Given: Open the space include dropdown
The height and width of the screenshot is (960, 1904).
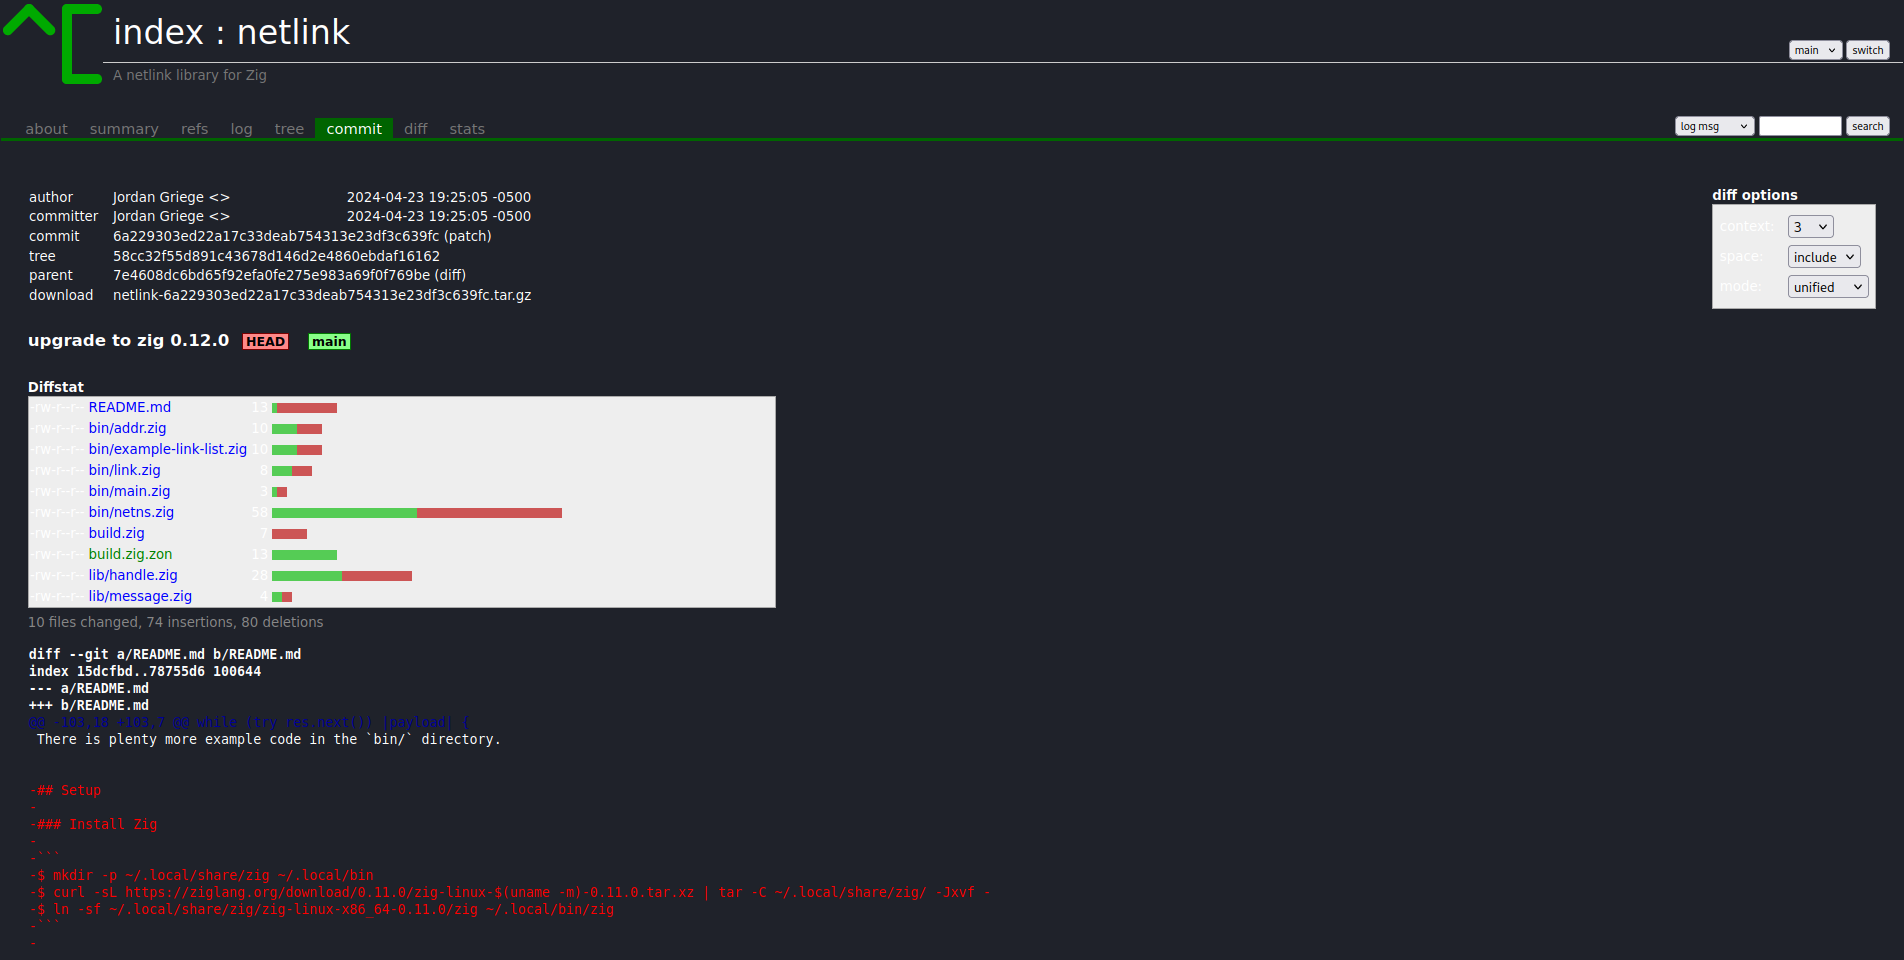Looking at the screenshot, I should point(1824,257).
